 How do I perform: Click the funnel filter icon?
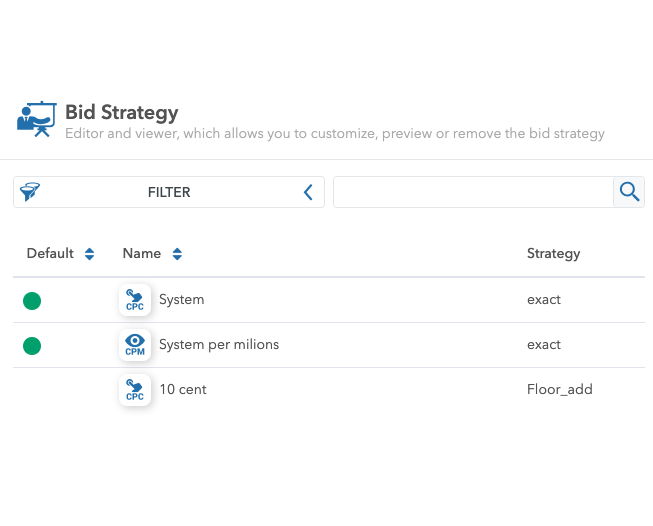(30, 192)
